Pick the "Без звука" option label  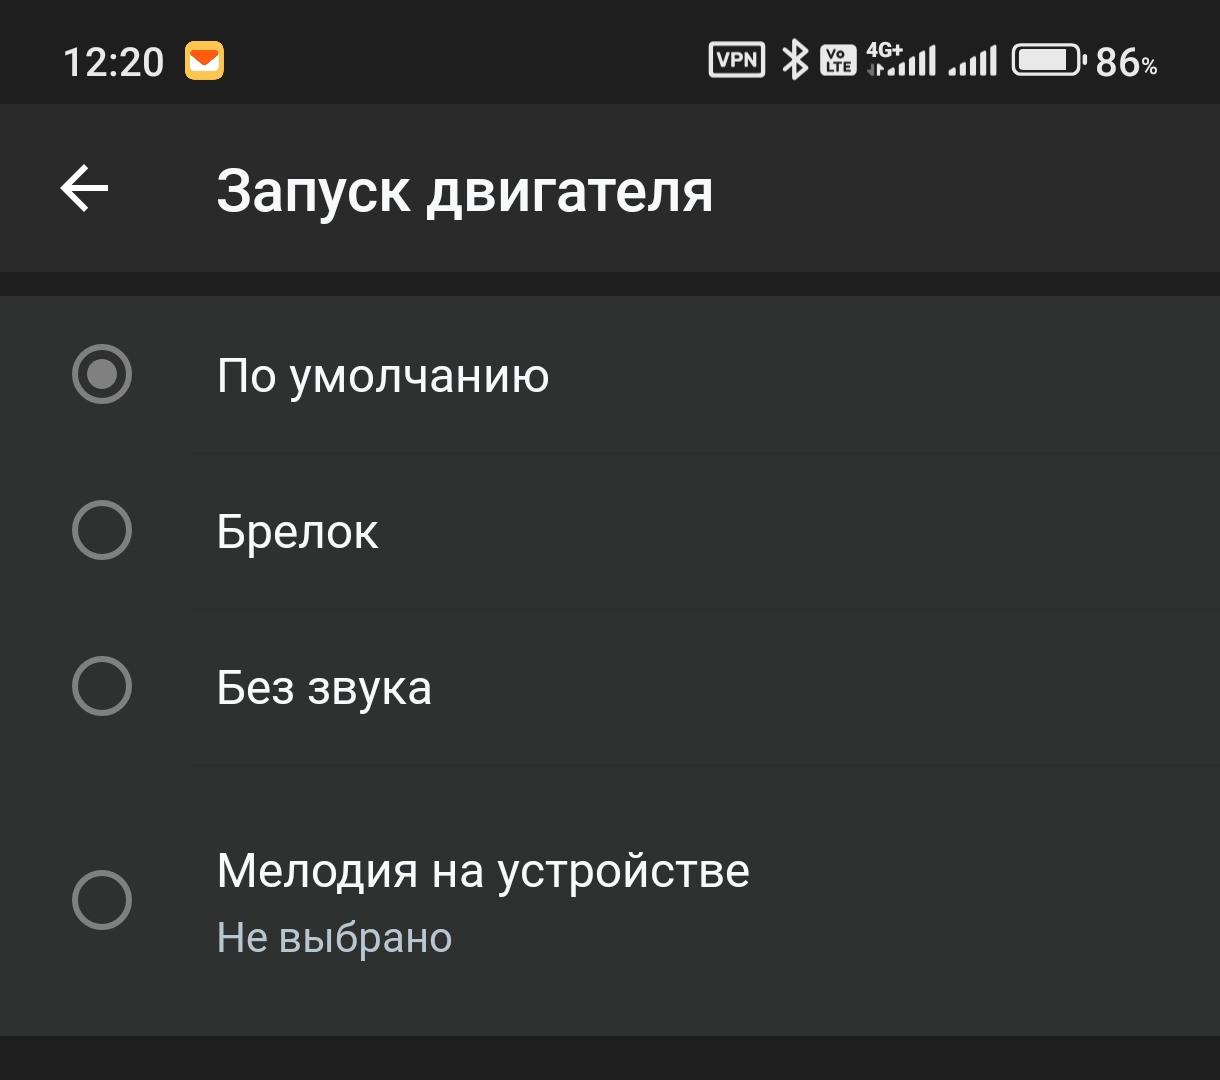pyautogui.click(x=324, y=688)
